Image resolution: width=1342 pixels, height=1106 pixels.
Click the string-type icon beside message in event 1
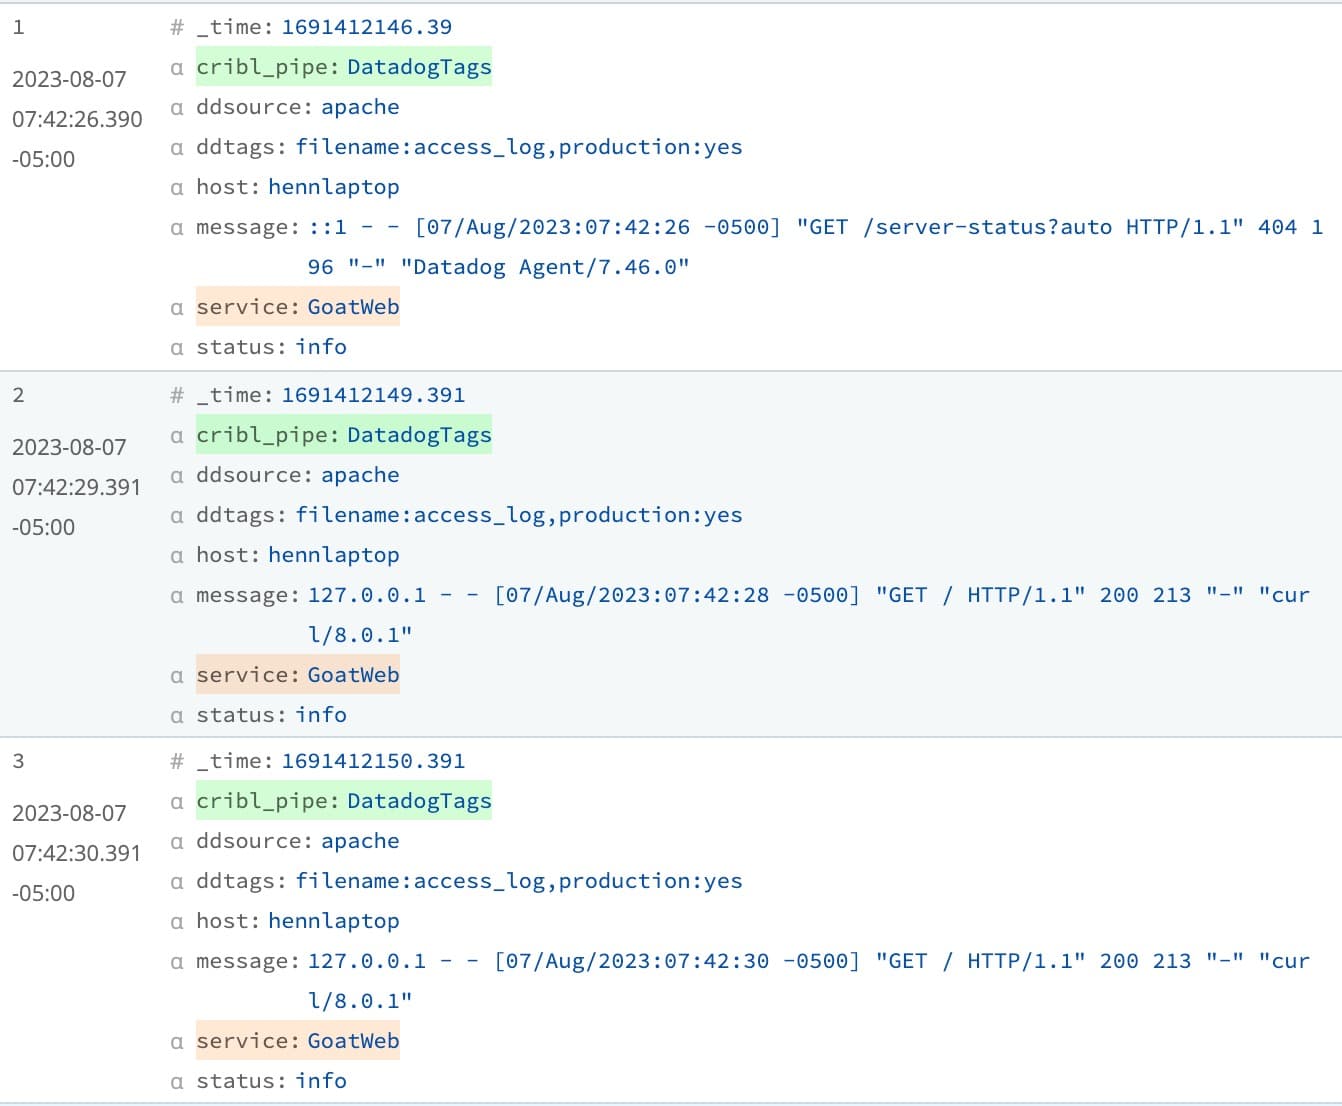click(x=177, y=228)
